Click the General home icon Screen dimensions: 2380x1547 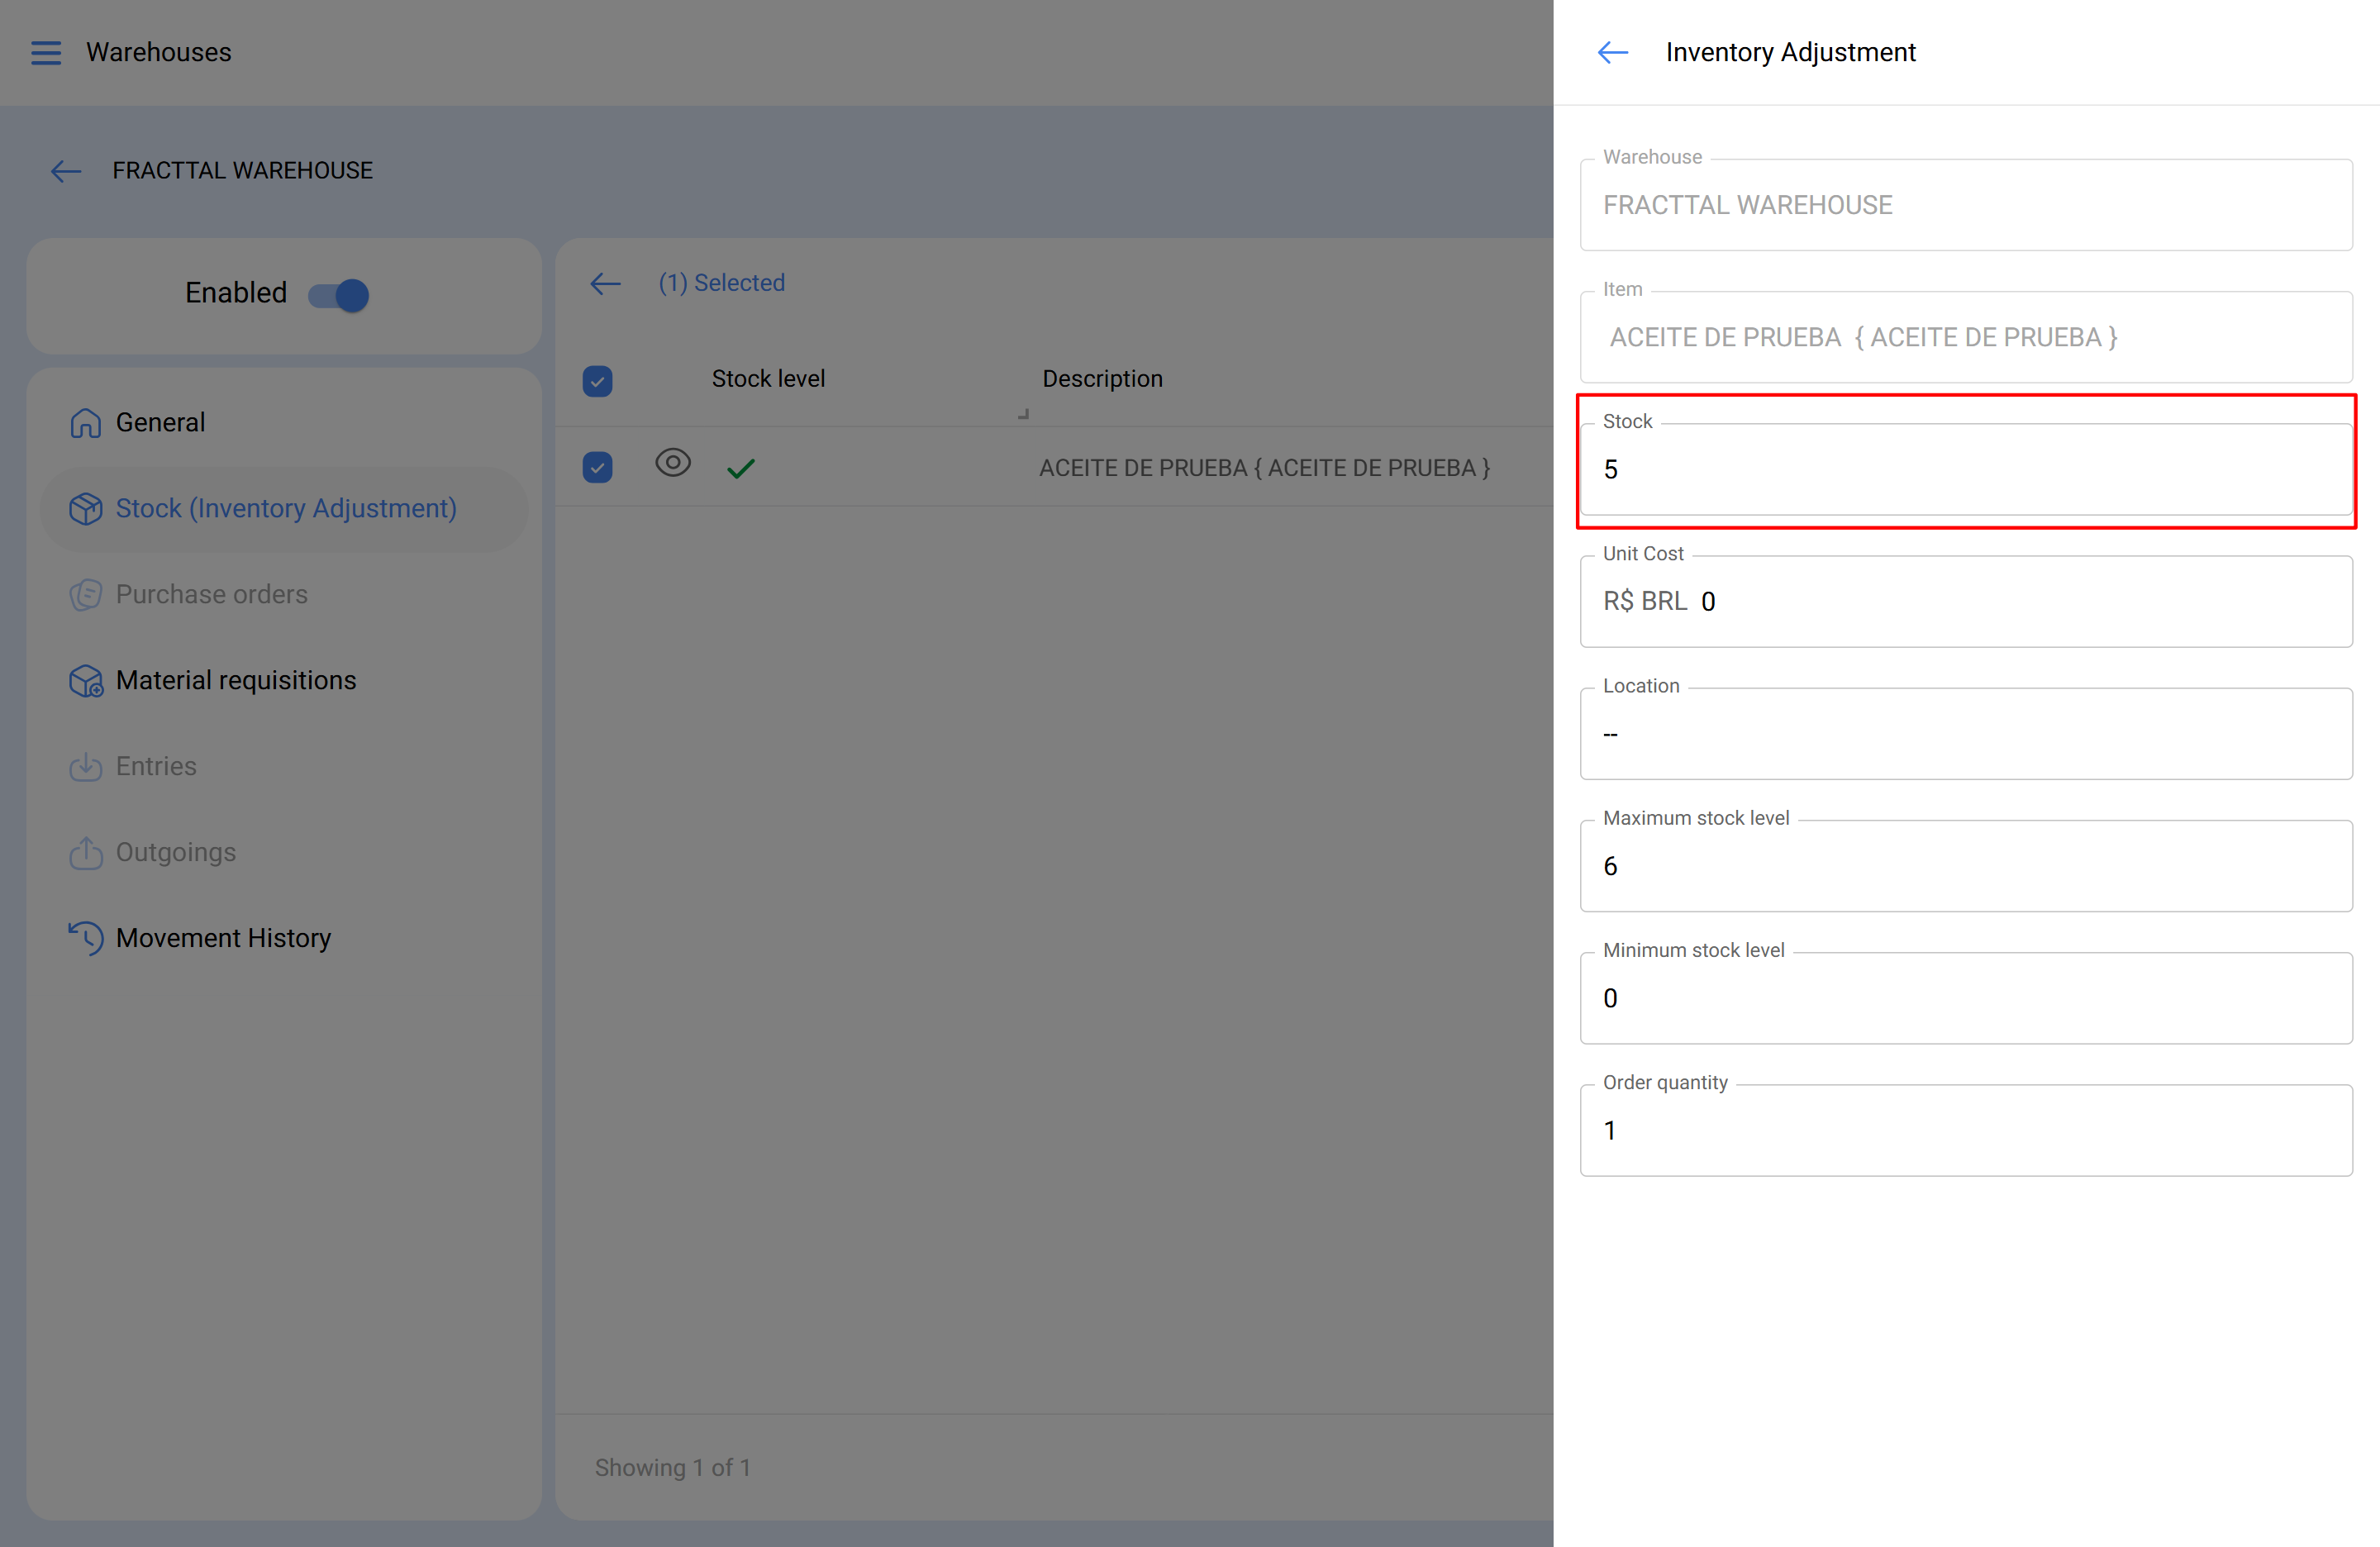(x=86, y=423)
